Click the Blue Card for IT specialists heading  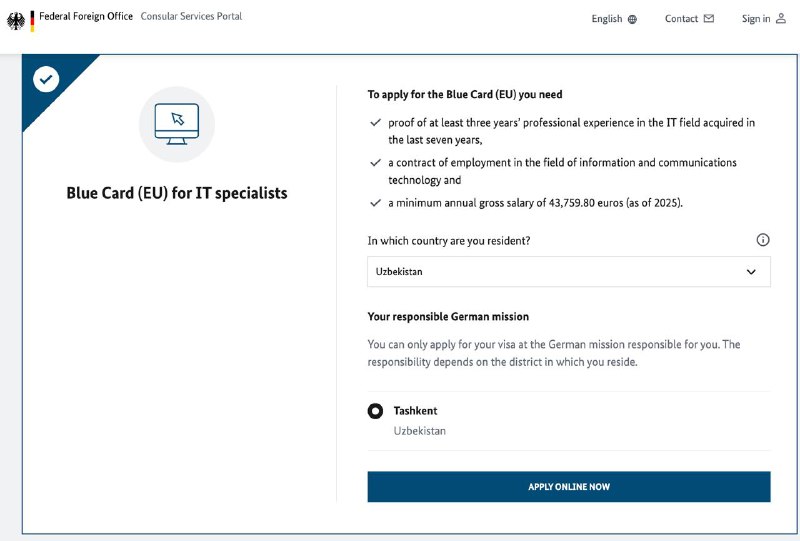click(x=177, y=193)
